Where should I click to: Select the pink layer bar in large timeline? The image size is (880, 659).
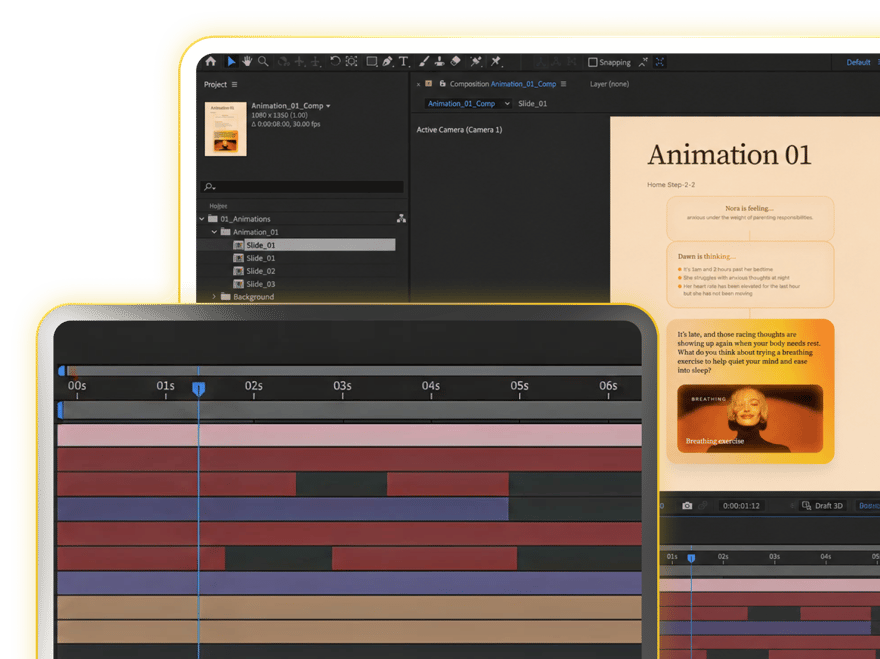349,435
